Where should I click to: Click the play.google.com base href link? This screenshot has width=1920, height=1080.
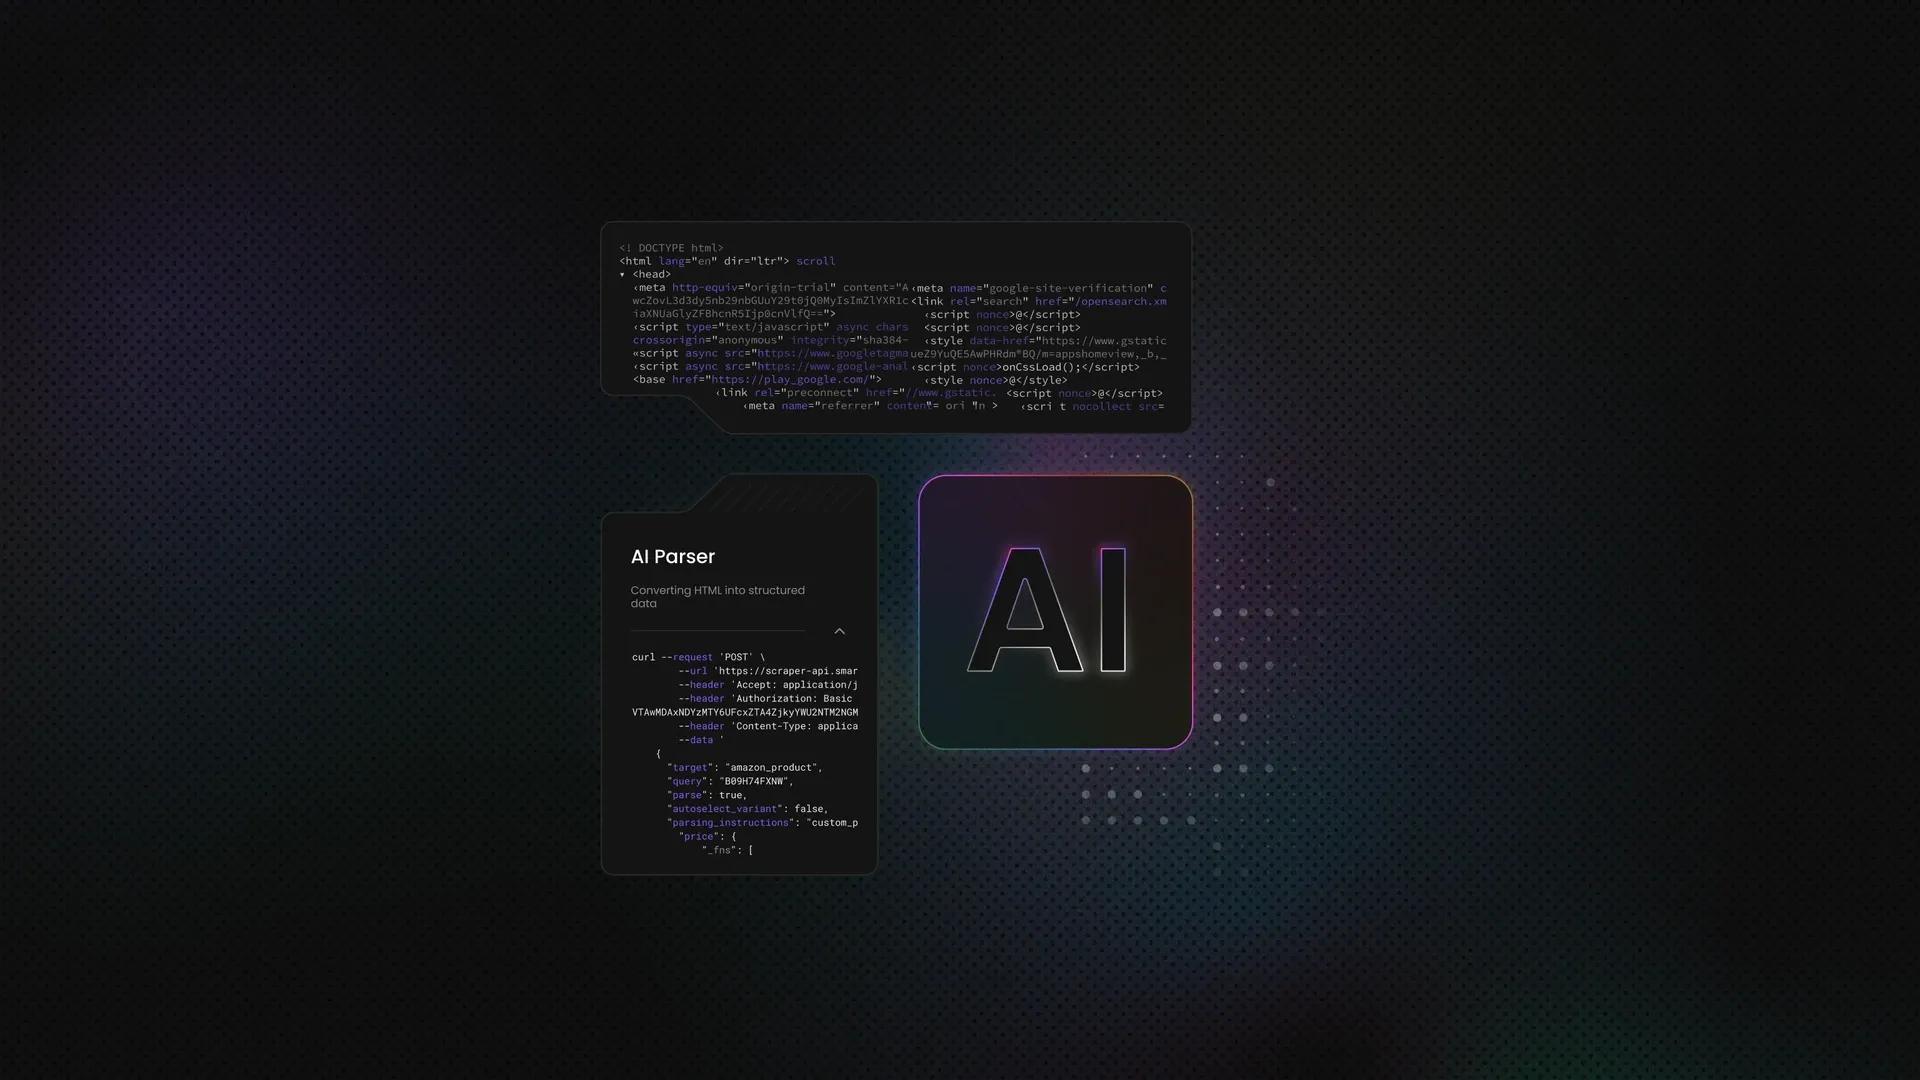[788, 380]
